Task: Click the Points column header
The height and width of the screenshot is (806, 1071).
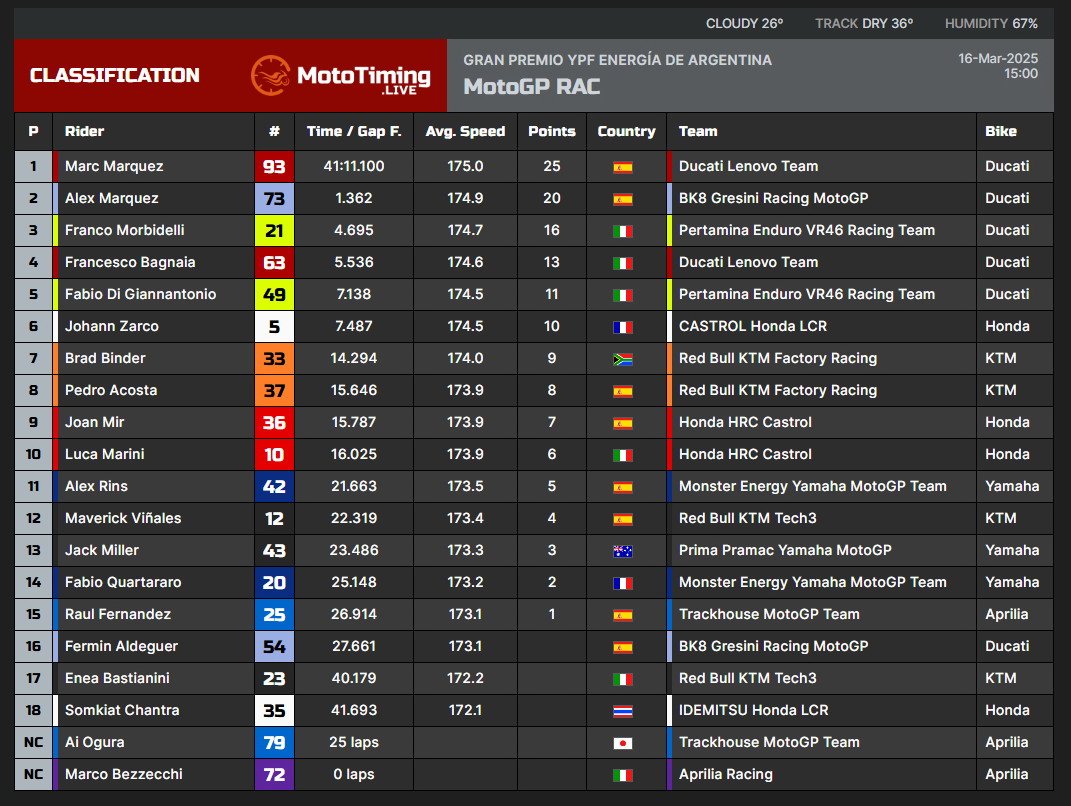Action: [x=552, y=131]
